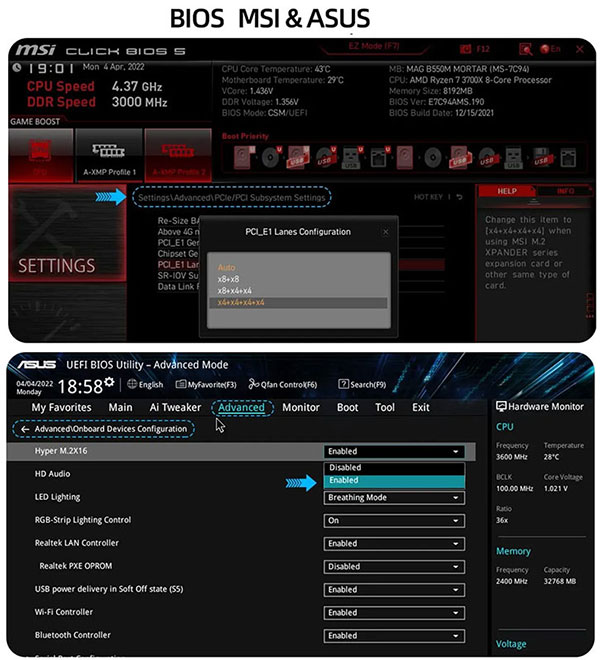The width and height of the screenshot is (600, 660).
Task: Click the Memory heading in Hardware Monitor
Action: click(513, 551)
